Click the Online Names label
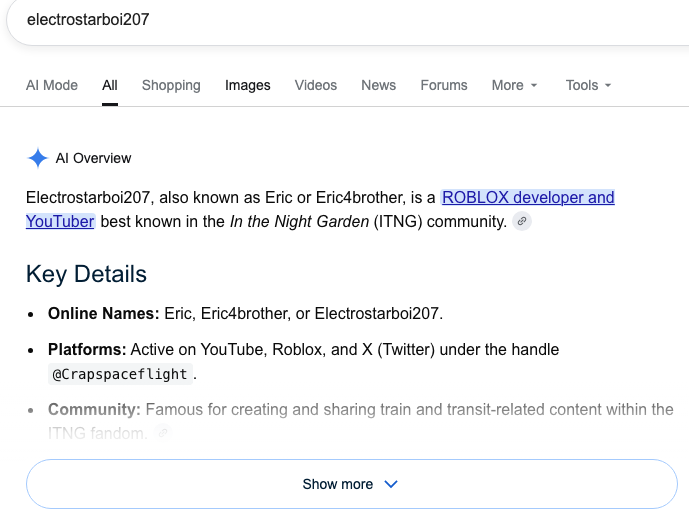Screen dimensions: 689x520 pos(104,313)
